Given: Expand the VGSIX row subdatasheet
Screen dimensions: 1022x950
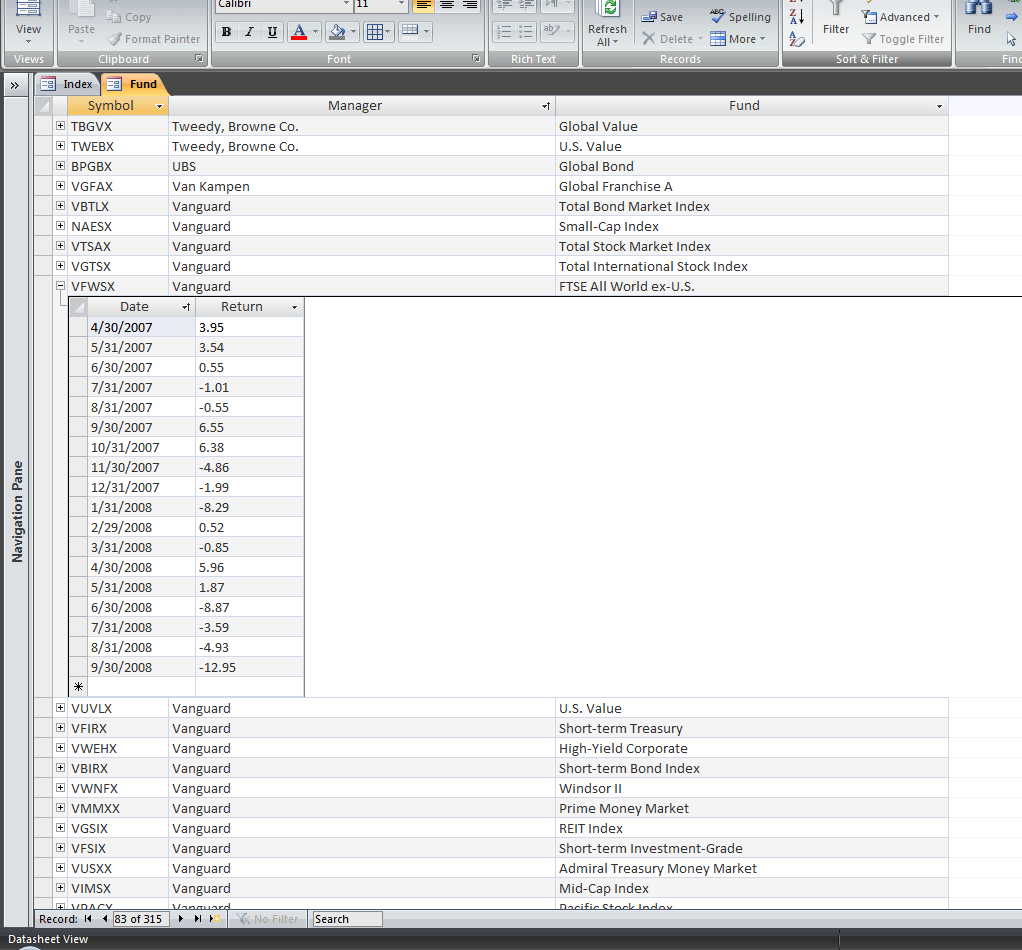Looking at the screenshot, I should point(61,828).
